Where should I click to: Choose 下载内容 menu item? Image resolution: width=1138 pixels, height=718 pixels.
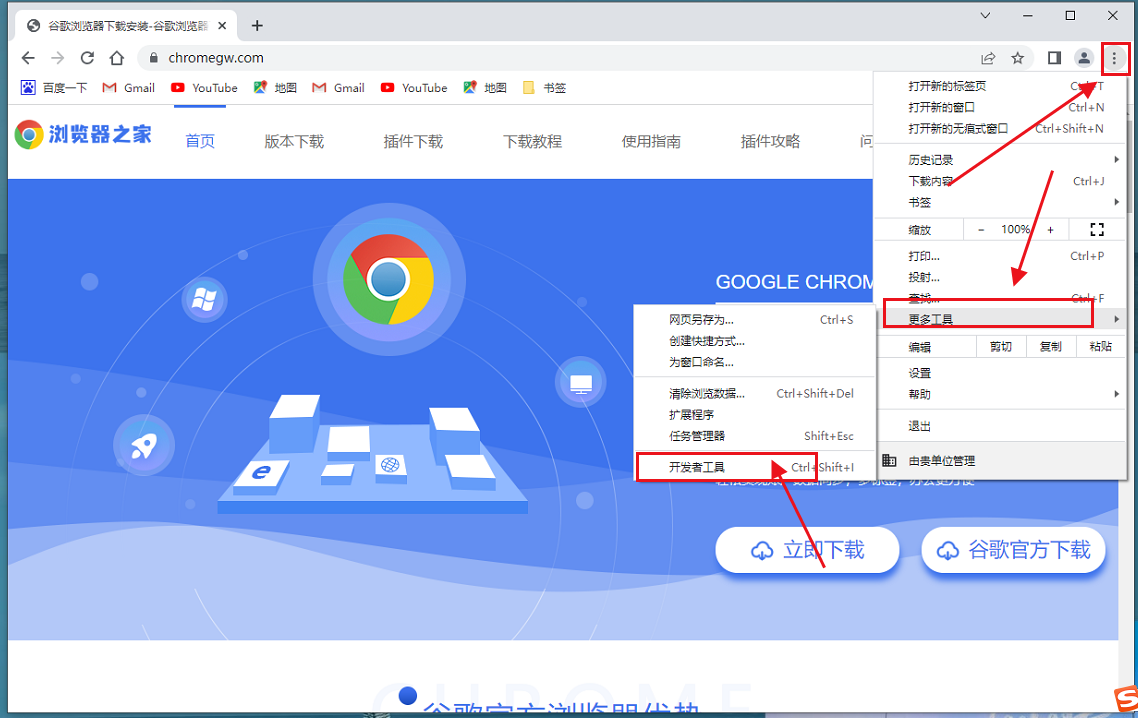(1001, 181)
